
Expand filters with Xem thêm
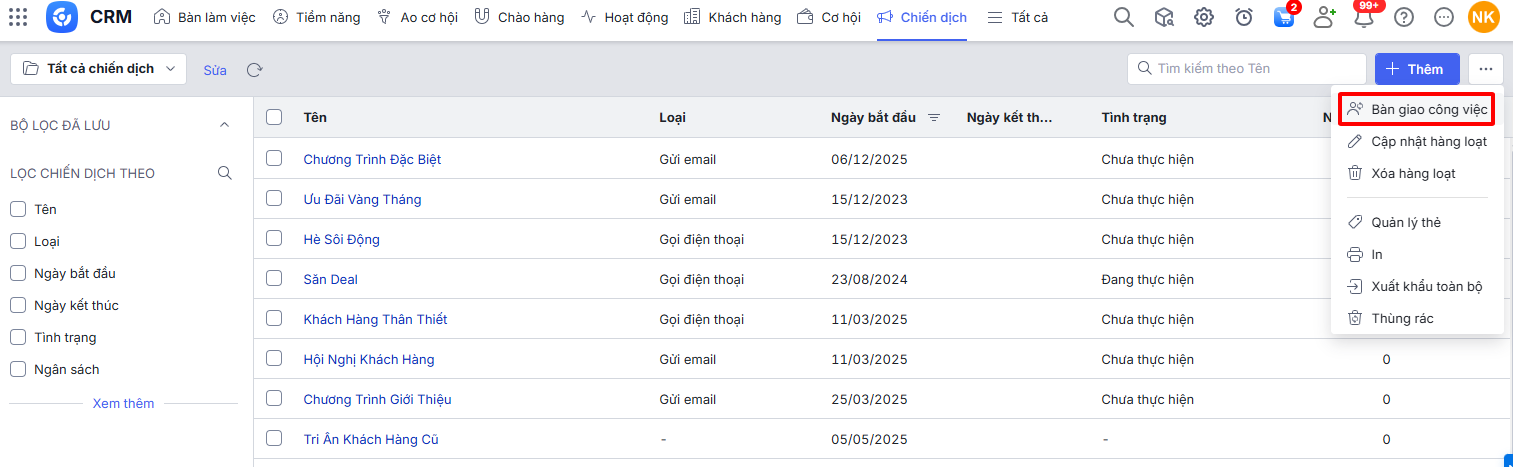123,403
